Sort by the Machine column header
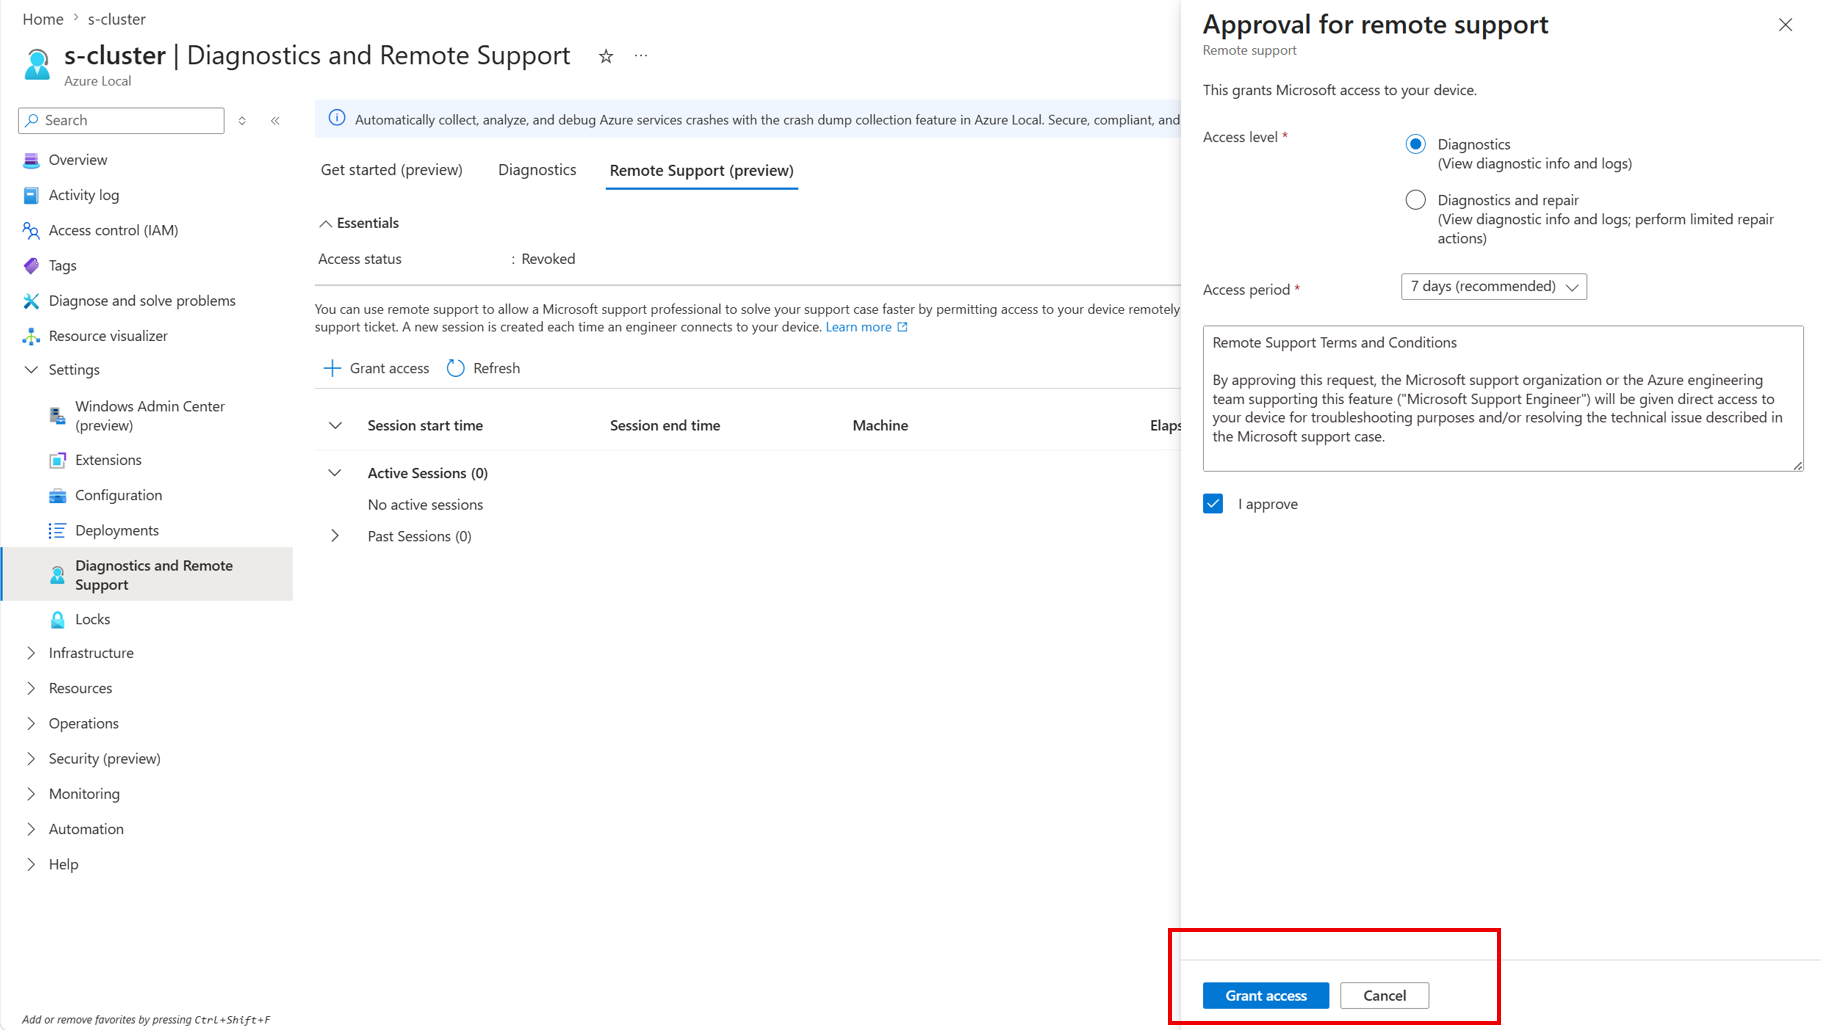 pyautogui.click(x=880, y=425)
